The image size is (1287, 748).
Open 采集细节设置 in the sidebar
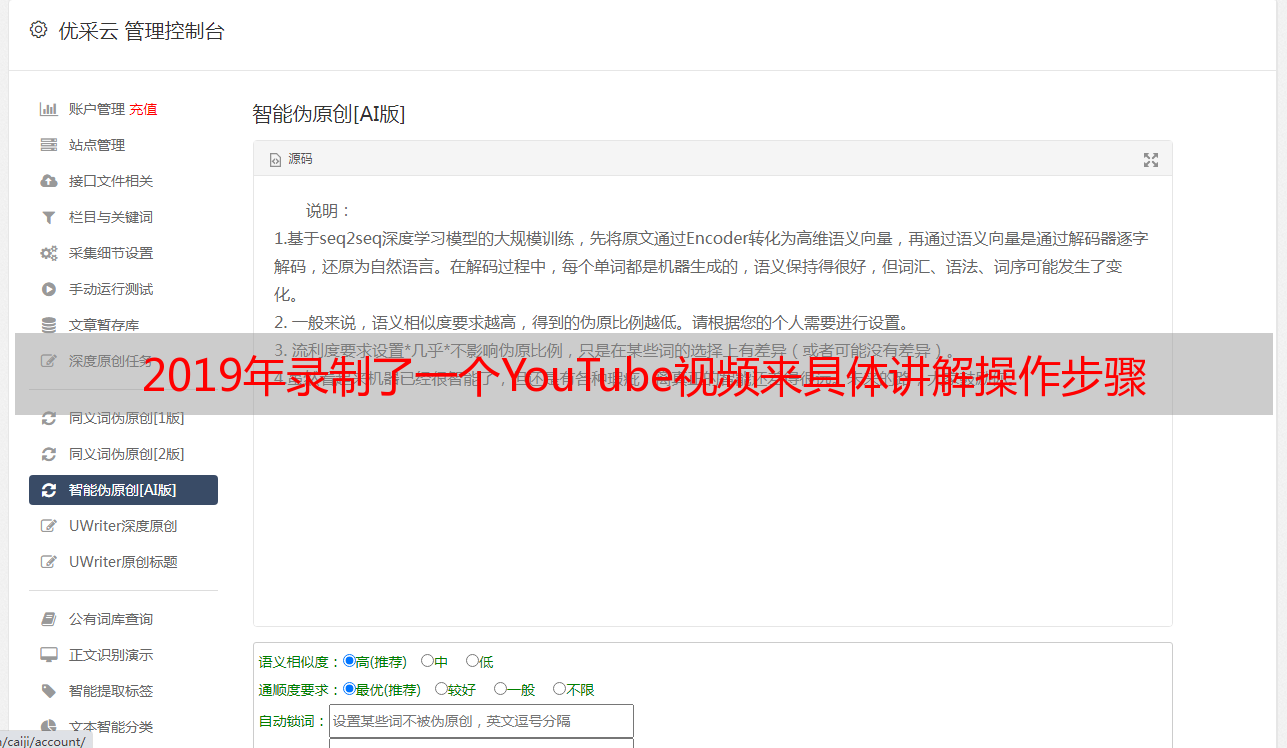(x=111, y=253)
